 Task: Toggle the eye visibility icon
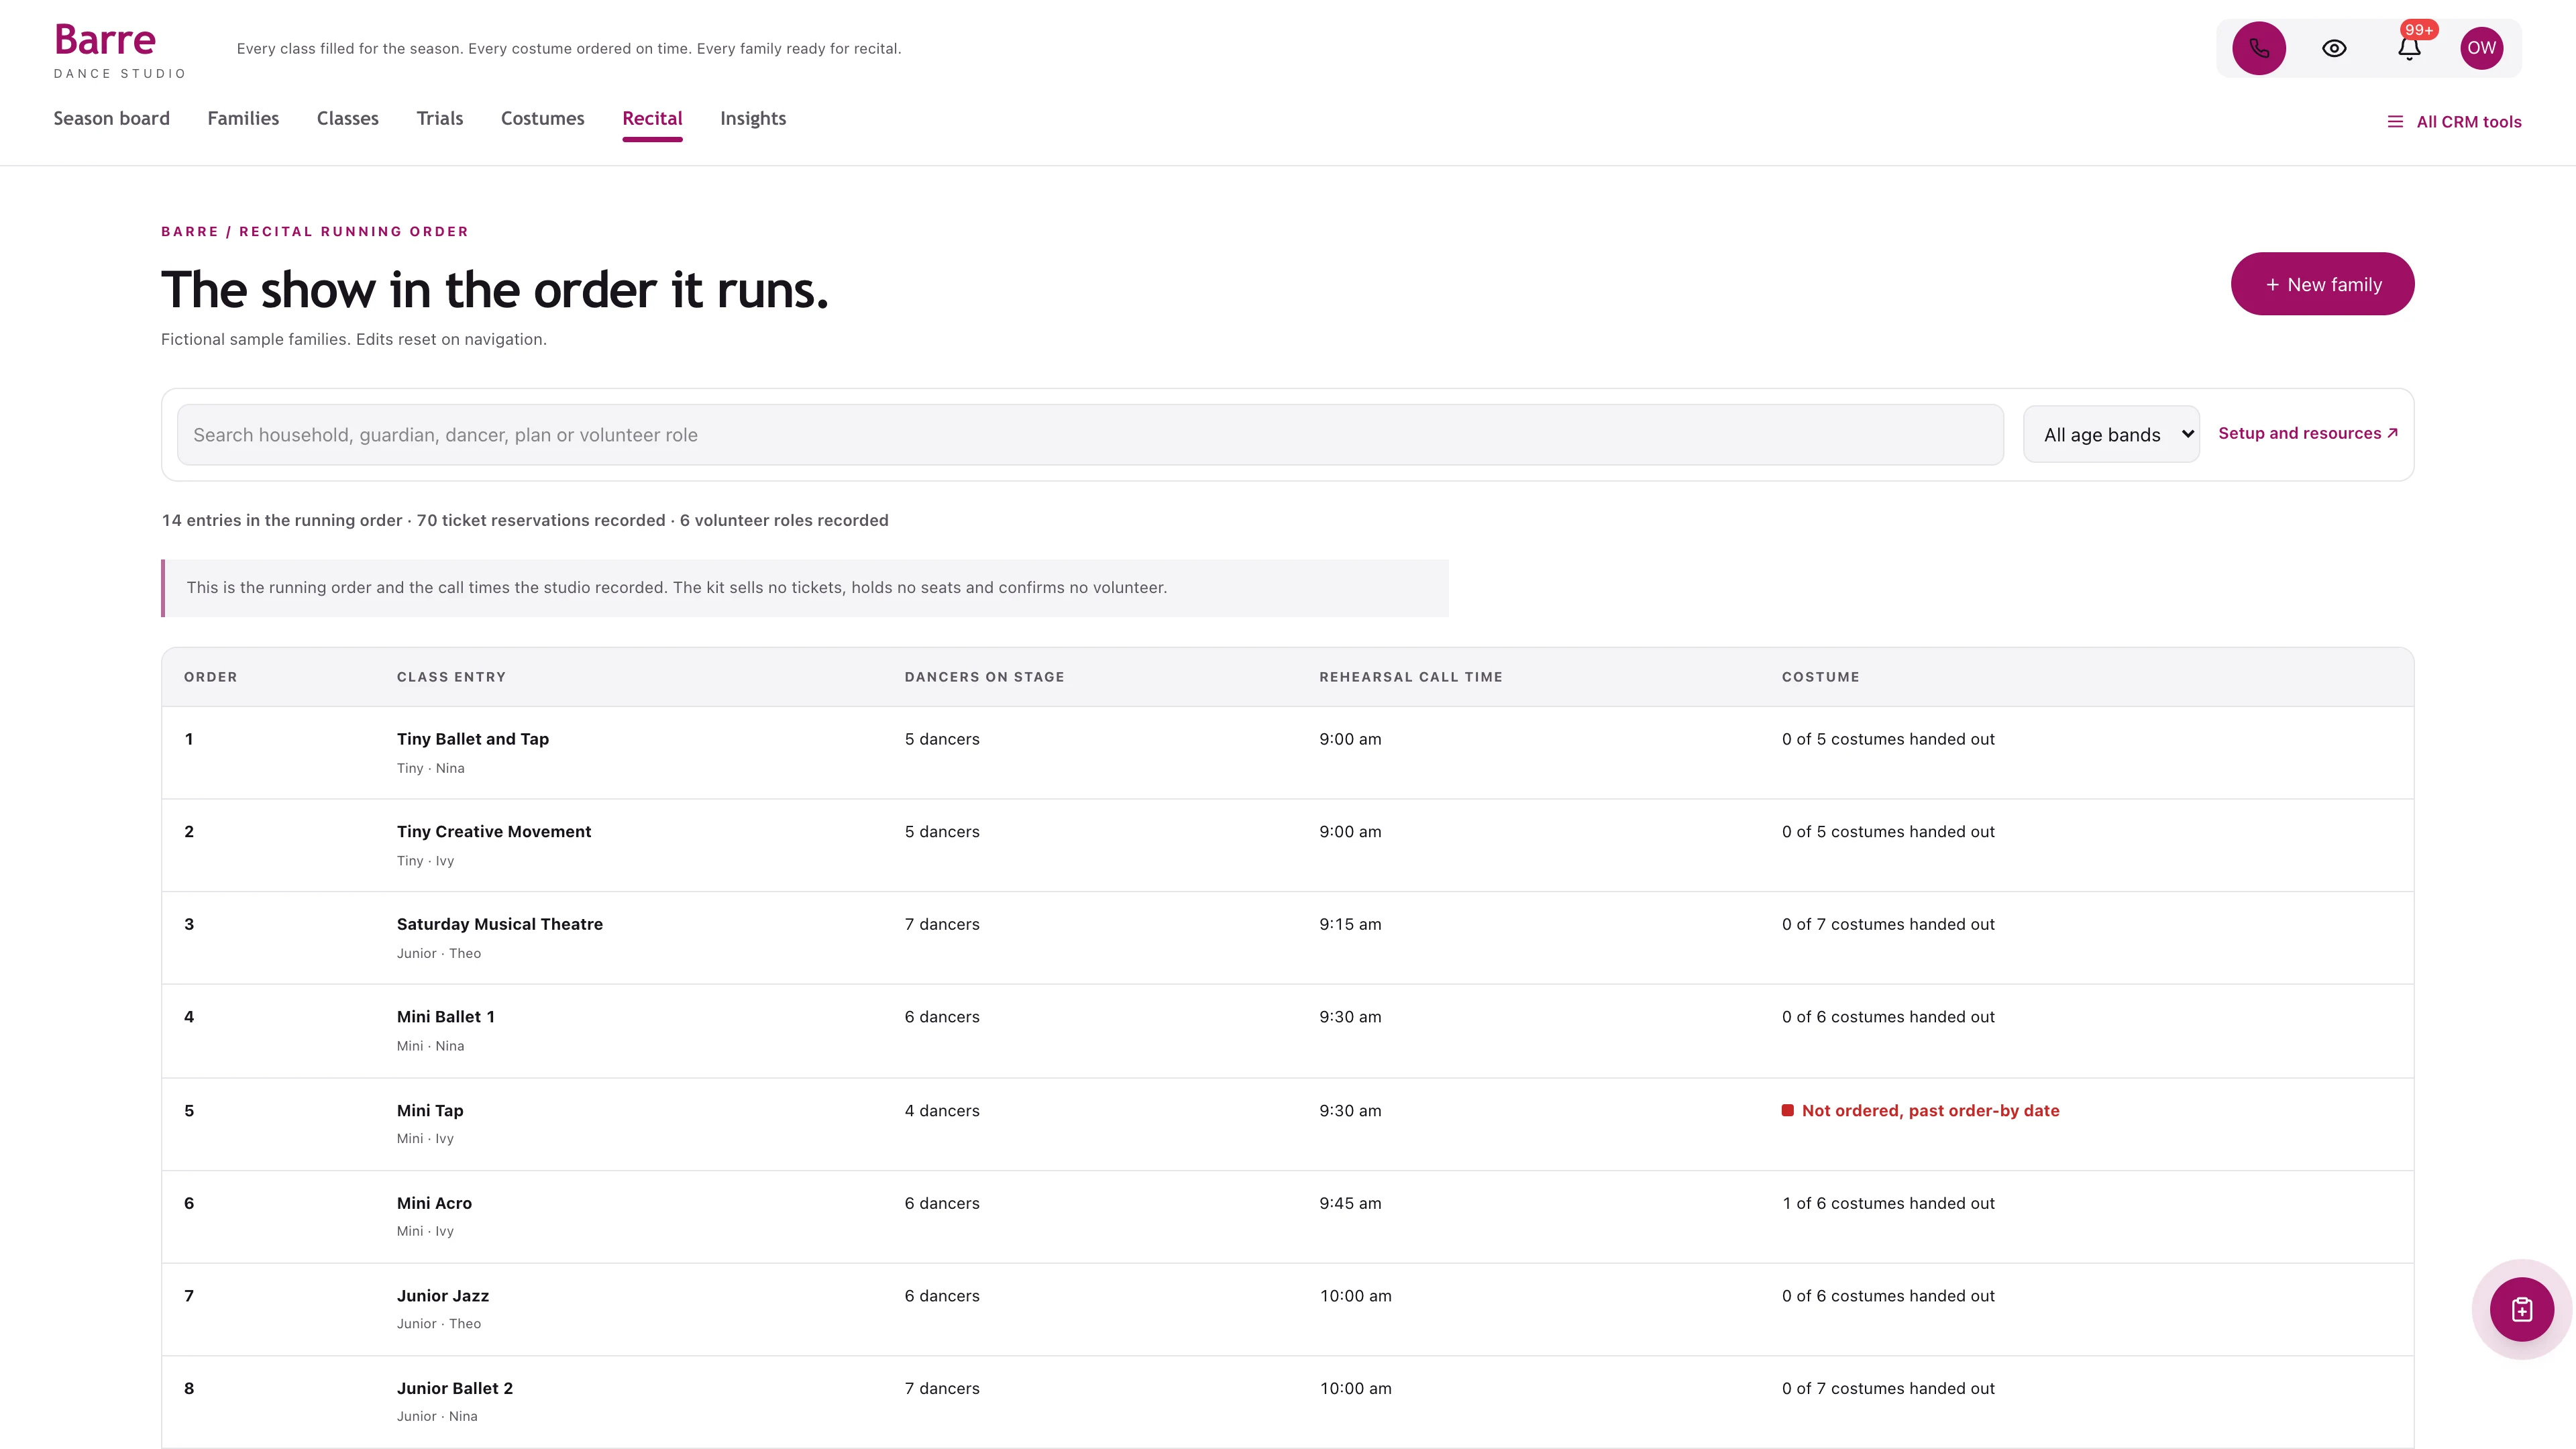2334,48
